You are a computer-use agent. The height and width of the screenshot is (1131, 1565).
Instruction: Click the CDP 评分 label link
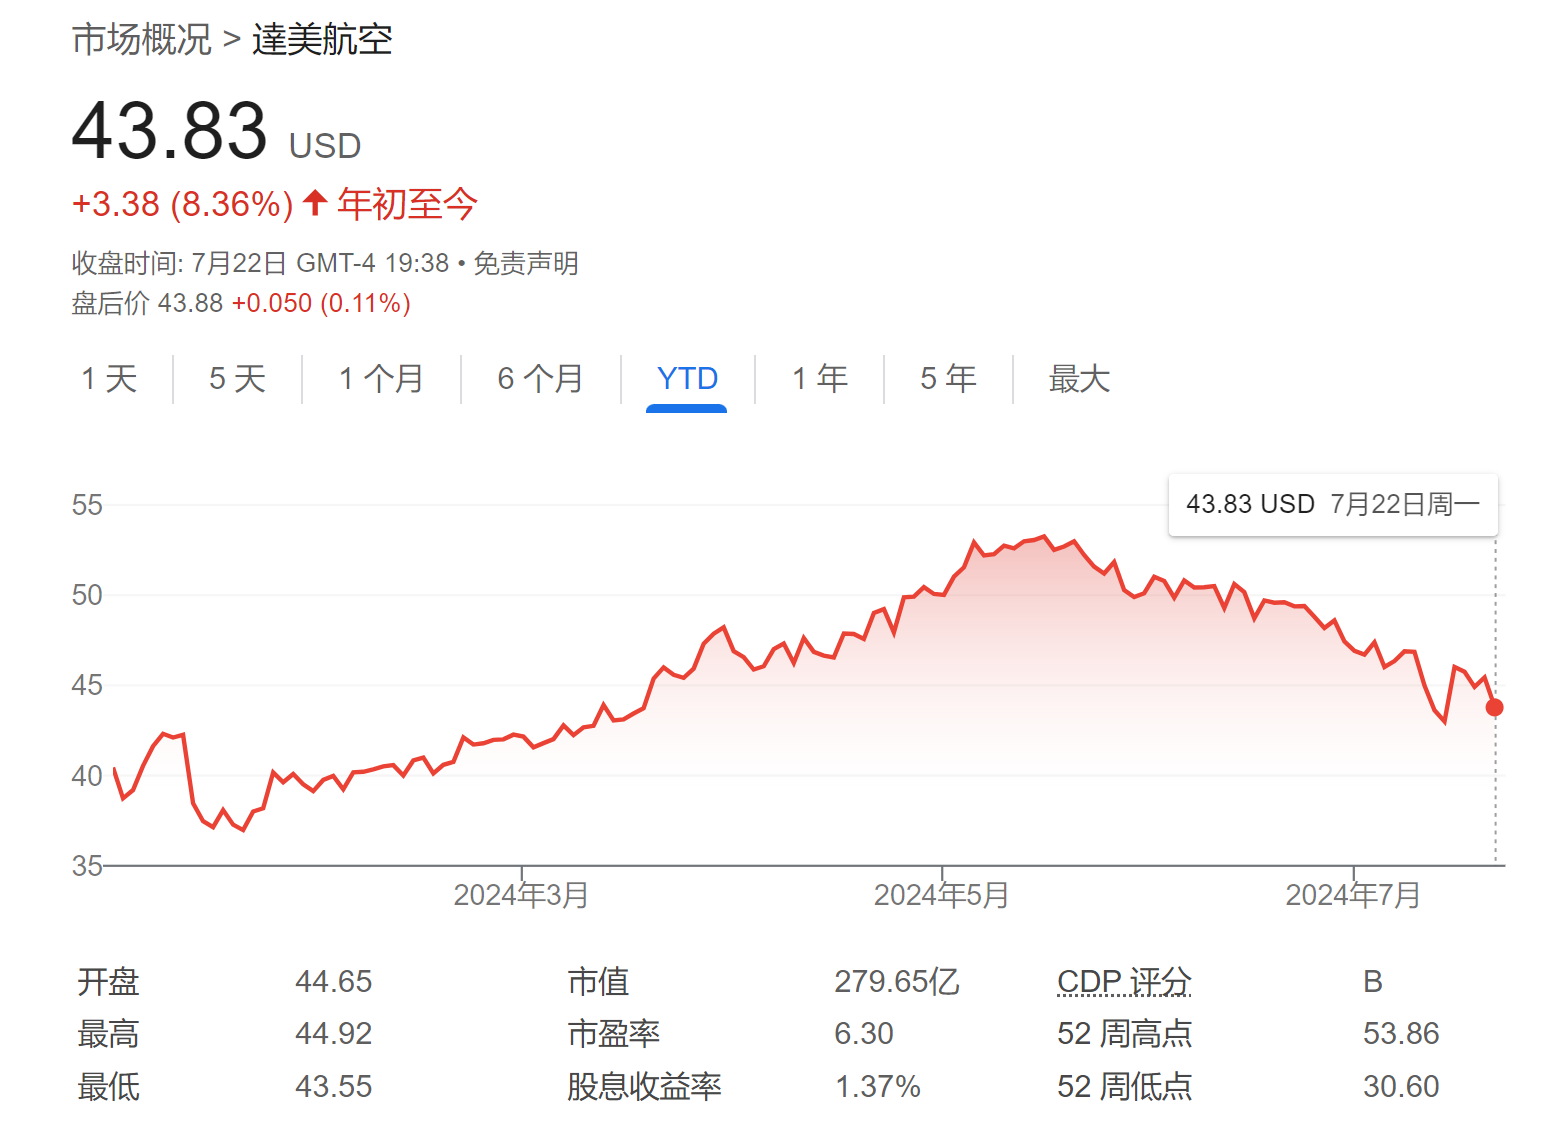(1124, 981)
